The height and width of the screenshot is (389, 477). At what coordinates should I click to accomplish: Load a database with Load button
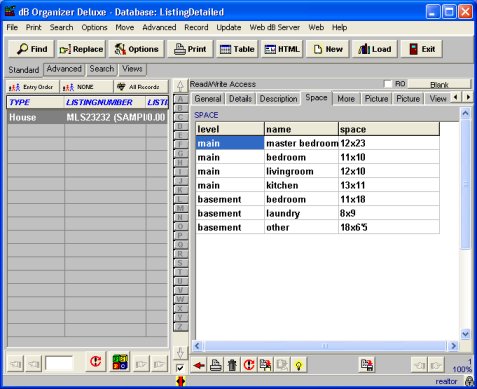tap(375, 49)
